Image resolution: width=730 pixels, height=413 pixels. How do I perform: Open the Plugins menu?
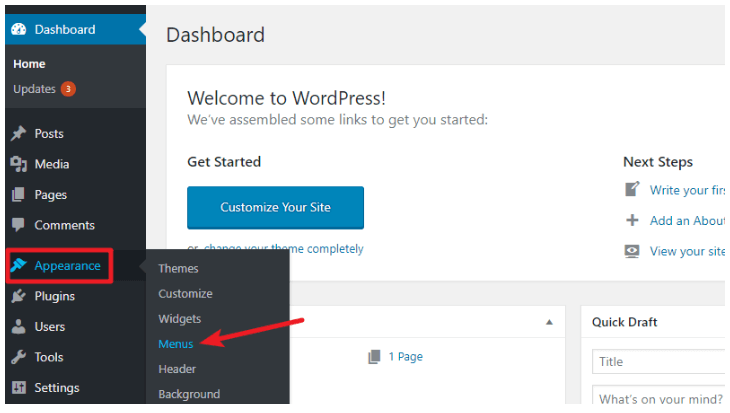[54, 297]
